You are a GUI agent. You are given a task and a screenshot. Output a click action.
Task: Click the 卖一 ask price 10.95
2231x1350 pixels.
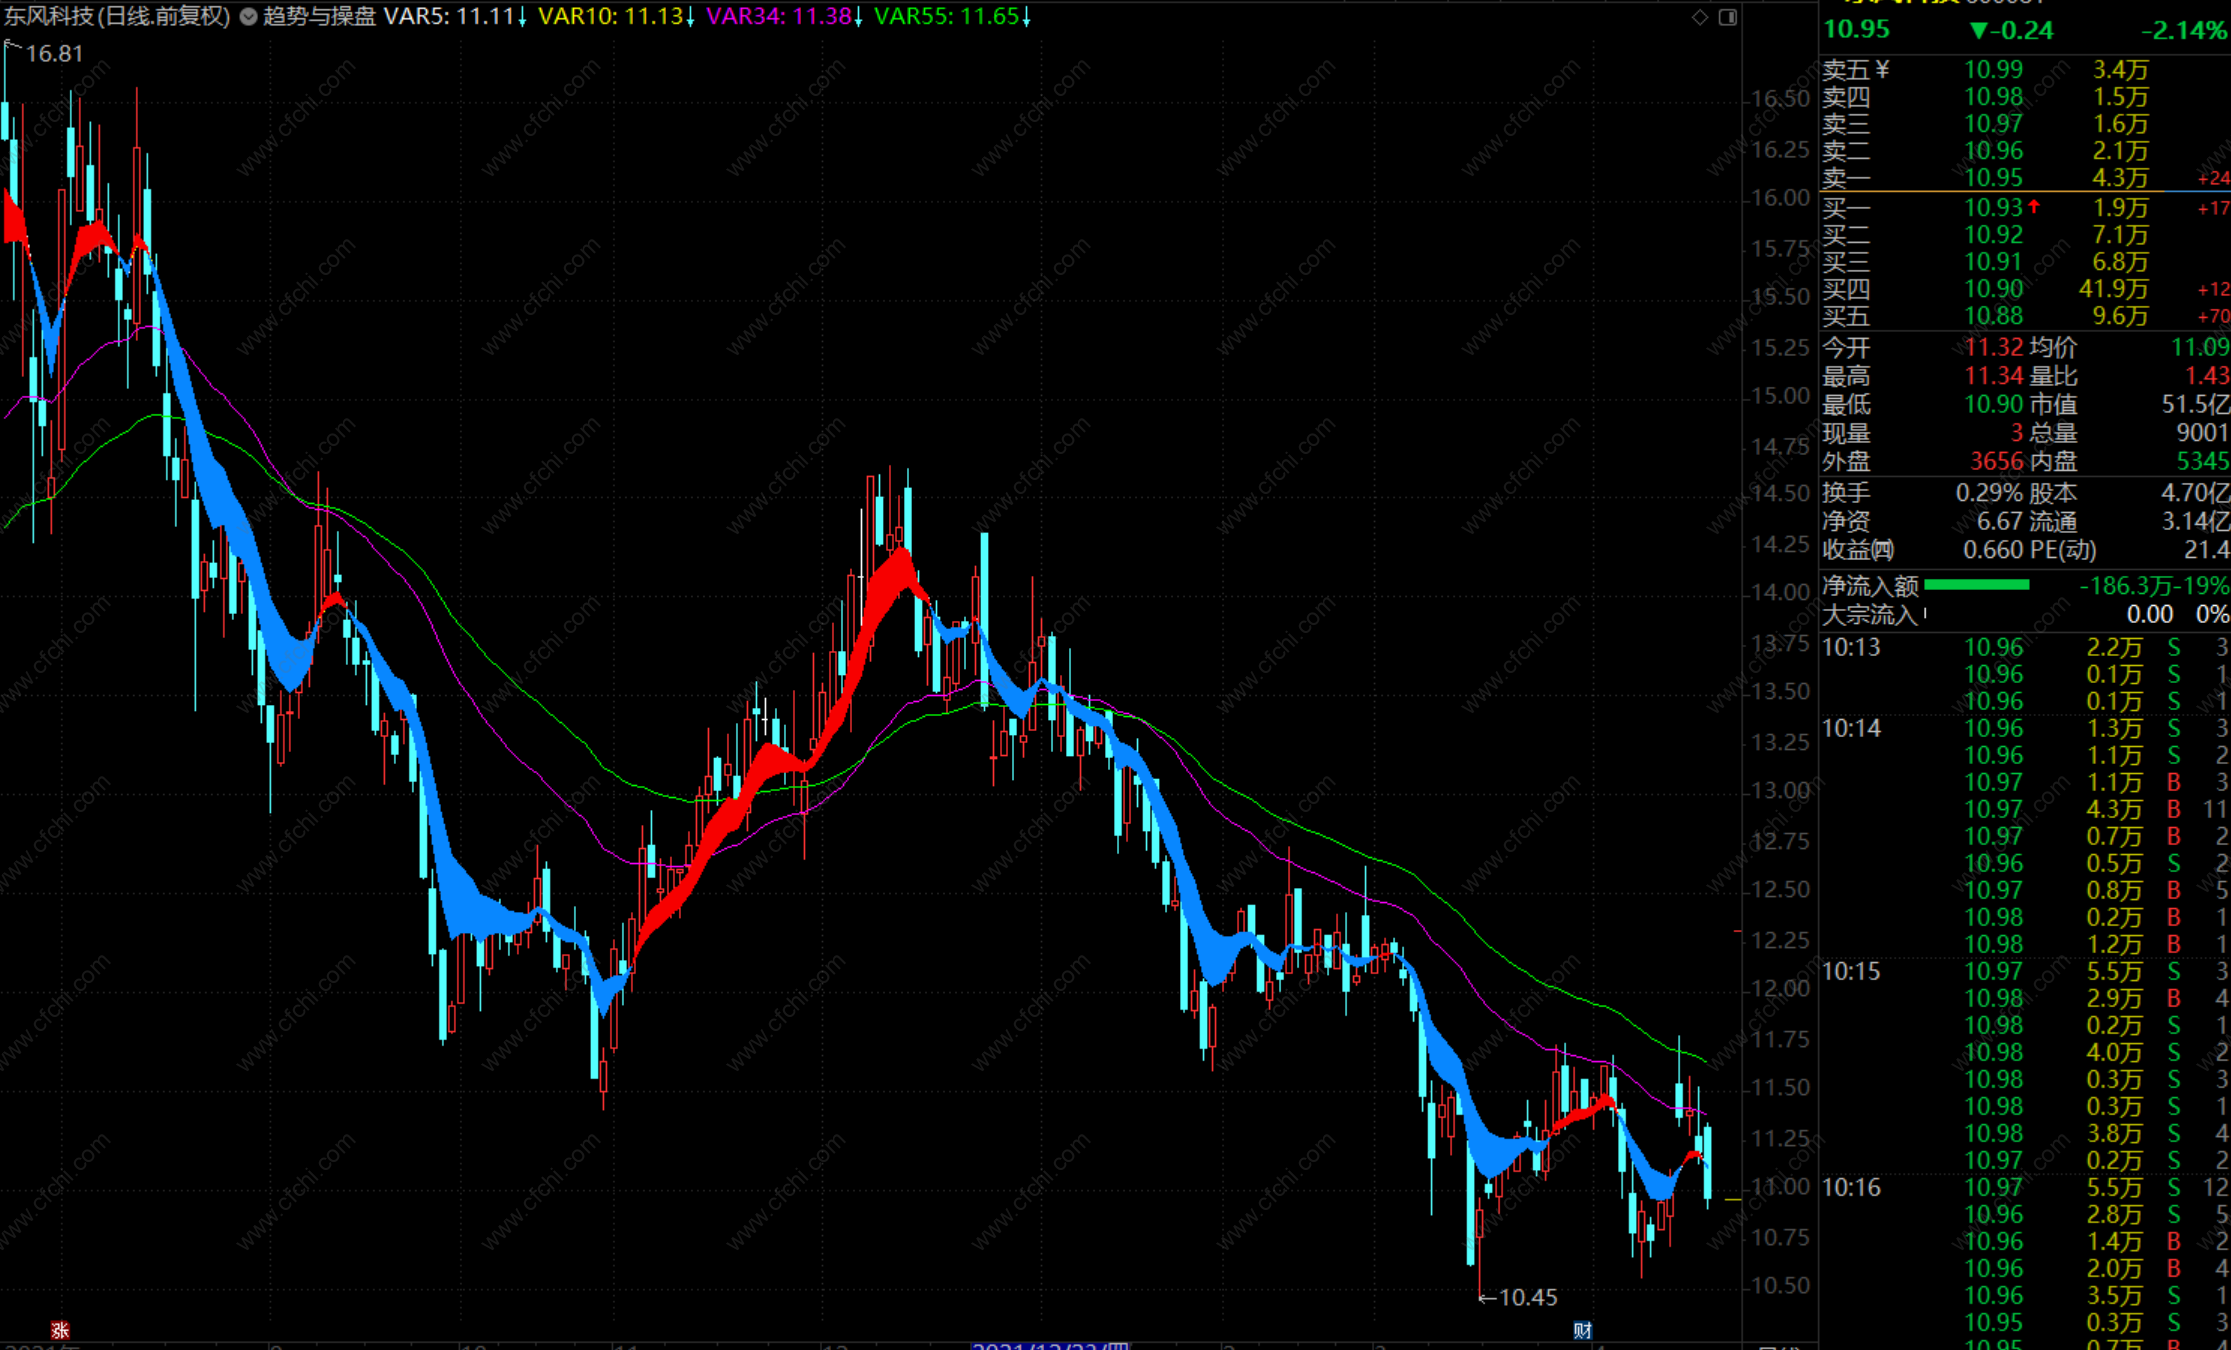pyautogui.click(x=1993, y=177)
